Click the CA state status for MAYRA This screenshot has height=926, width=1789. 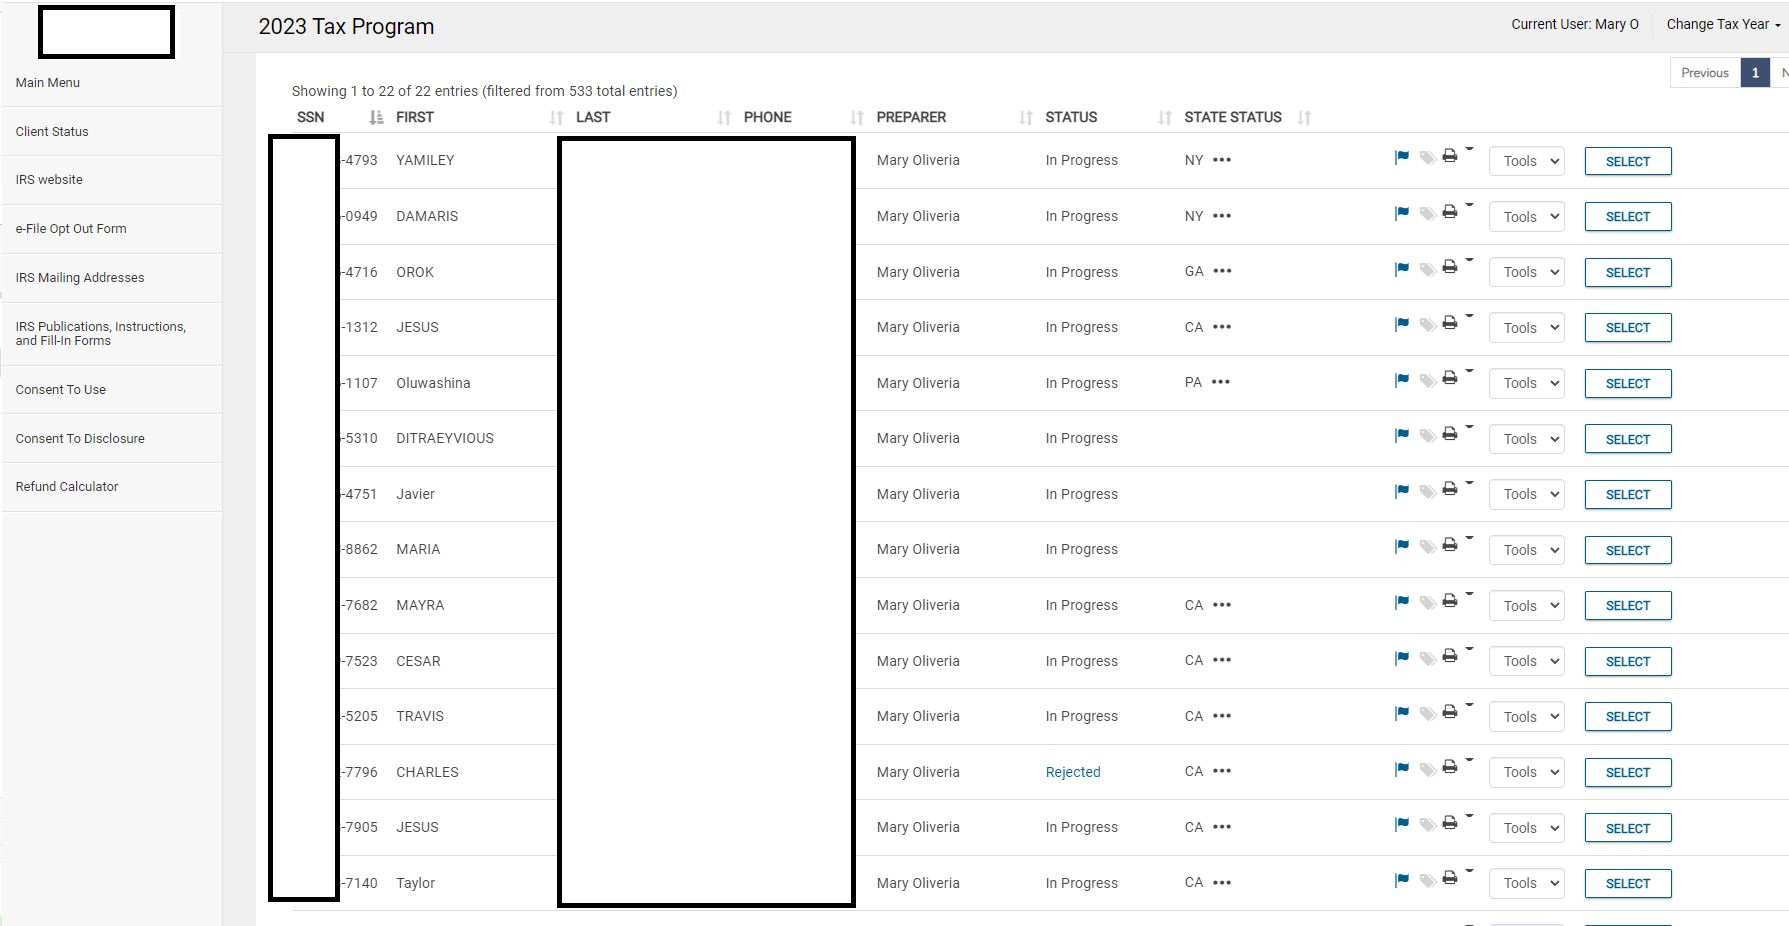tap(1194, 605)
